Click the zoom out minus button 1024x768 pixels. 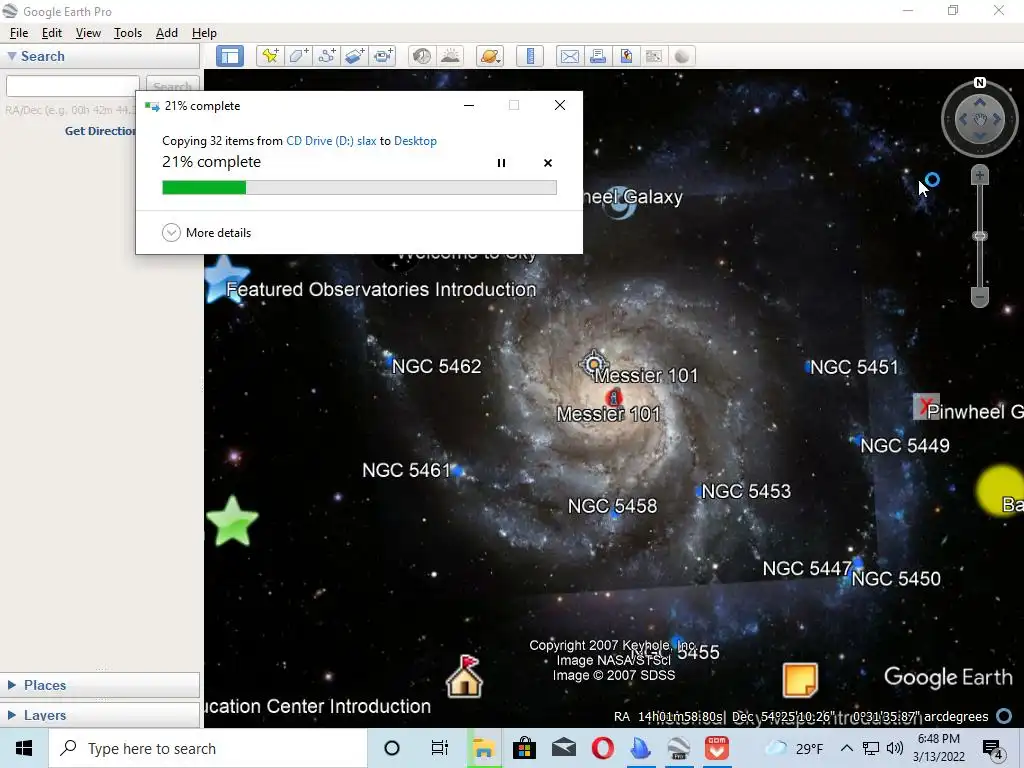[980, 297]
